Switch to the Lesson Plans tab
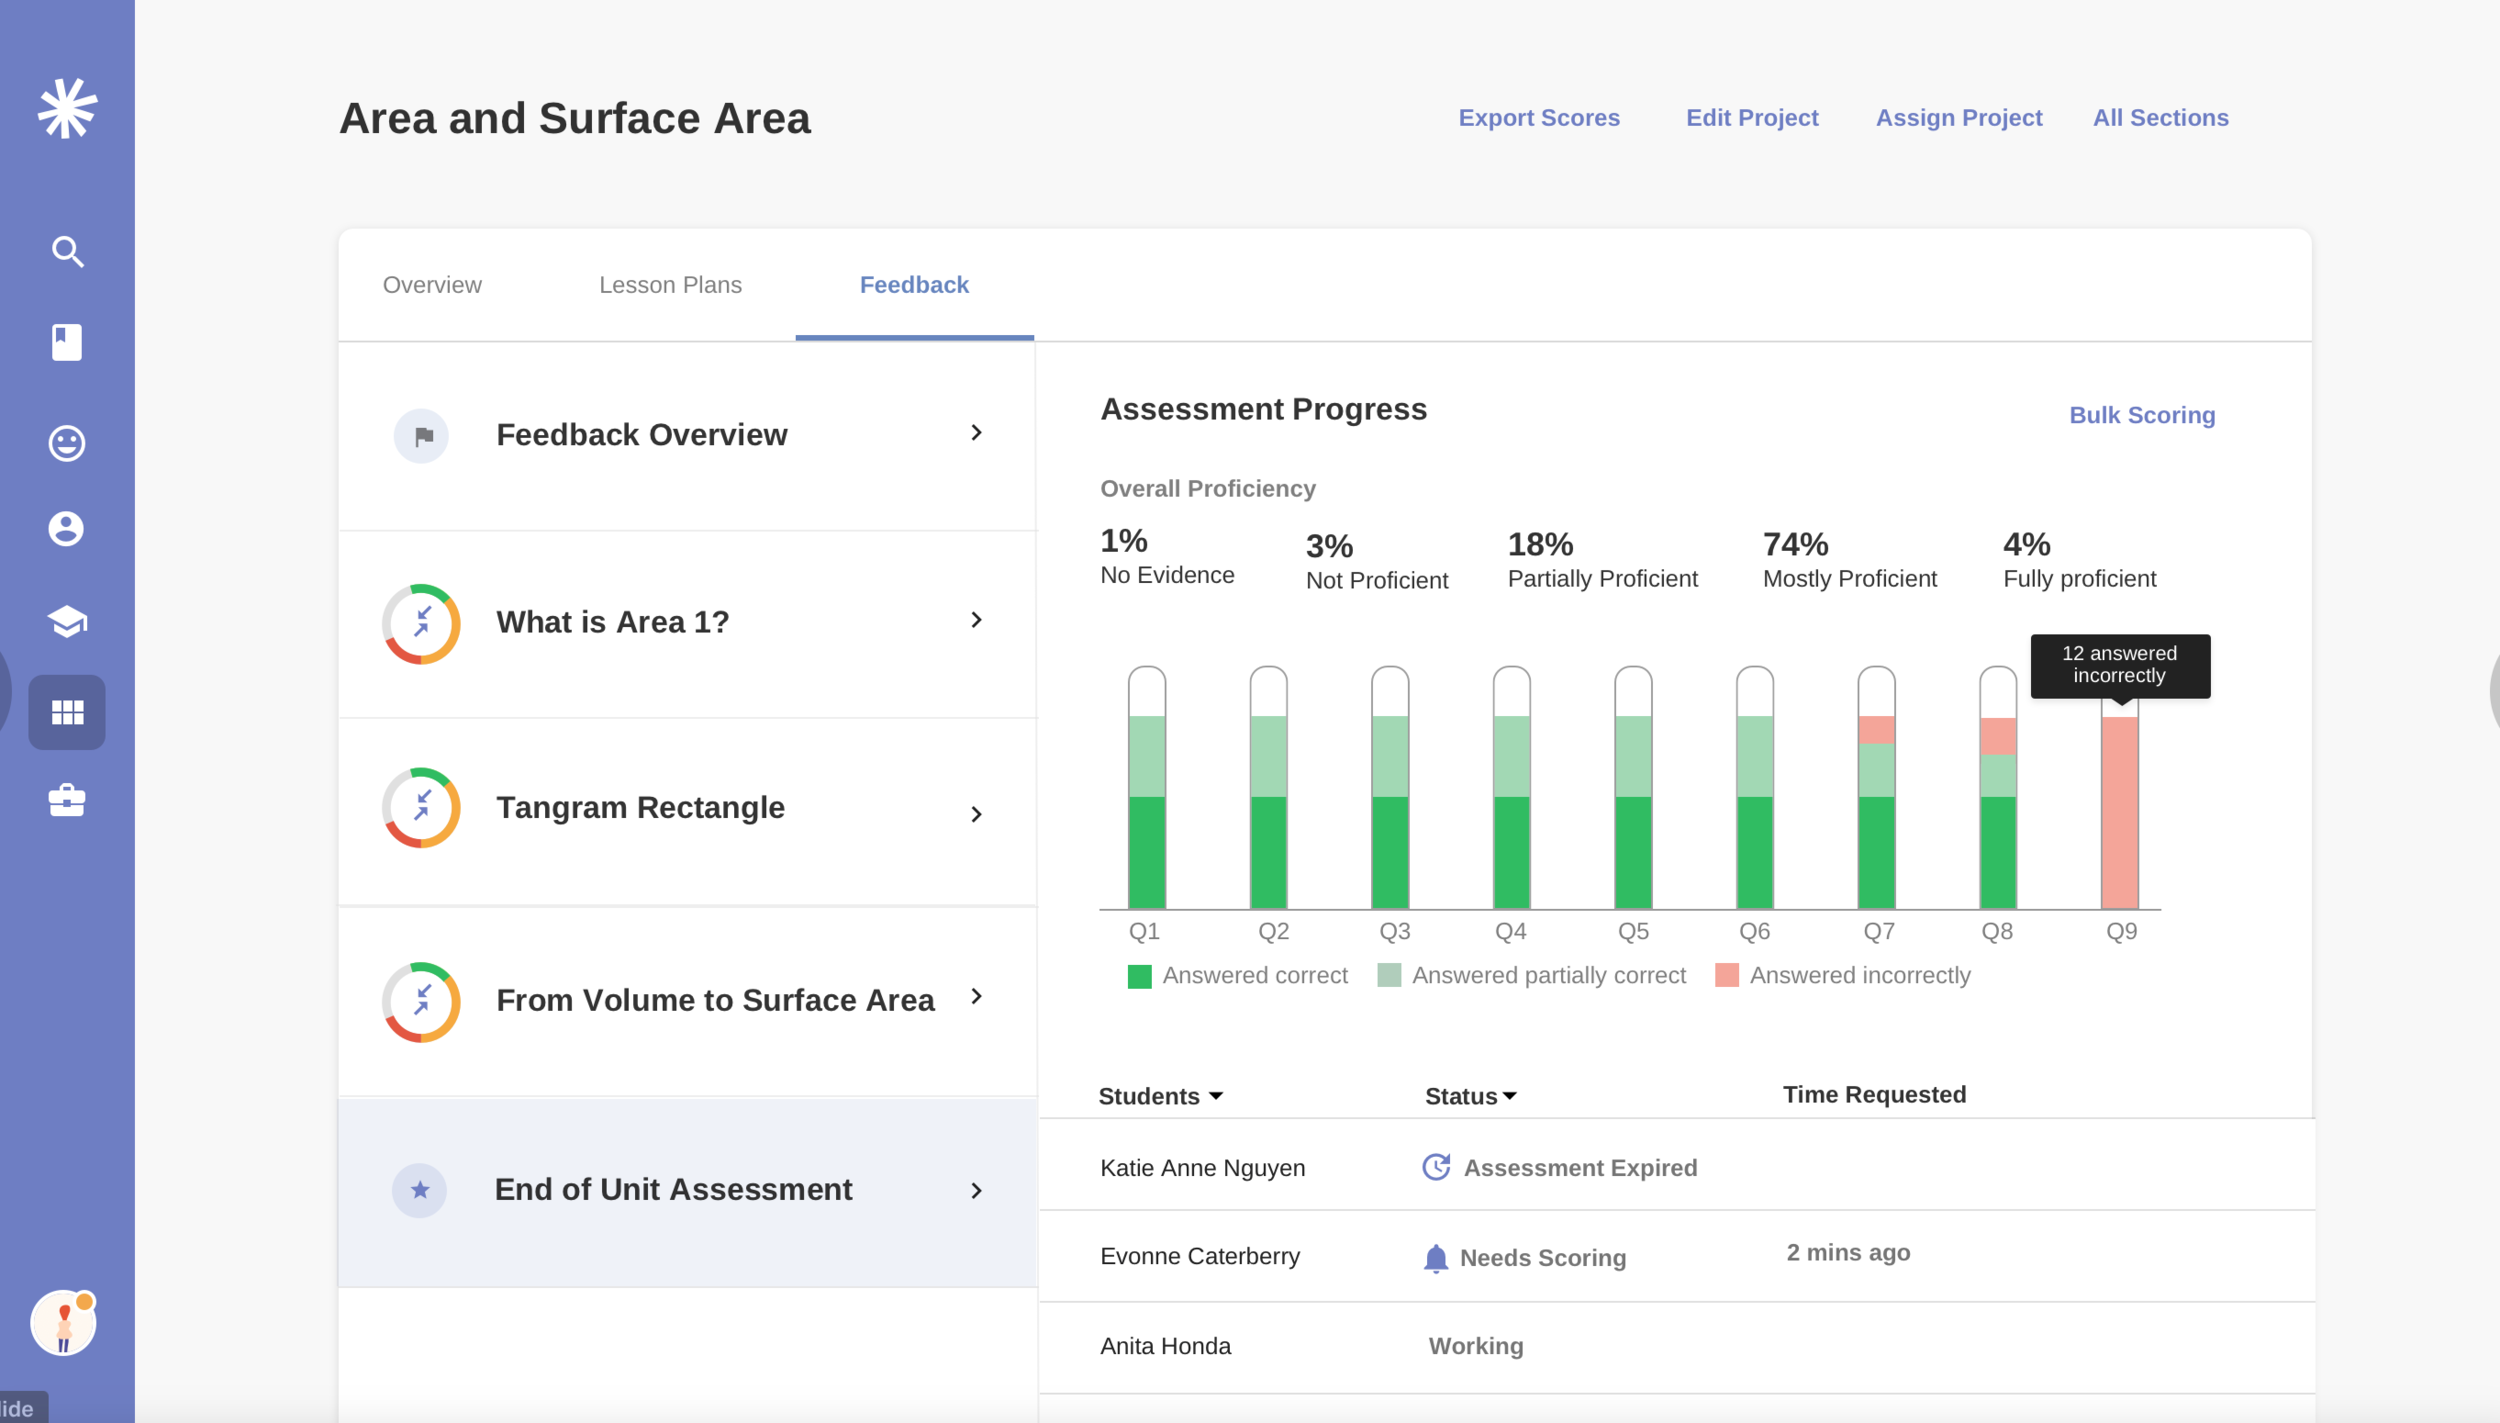2500x1423 pixels. coord(670,285)
